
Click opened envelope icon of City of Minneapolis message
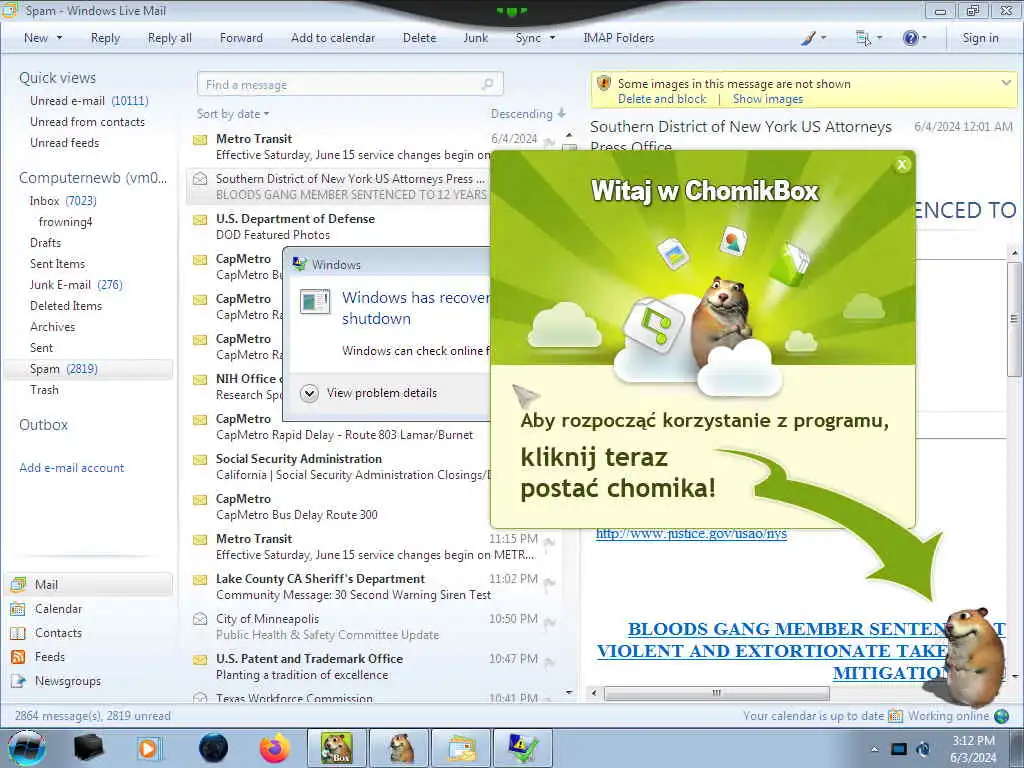pos(200,619)
